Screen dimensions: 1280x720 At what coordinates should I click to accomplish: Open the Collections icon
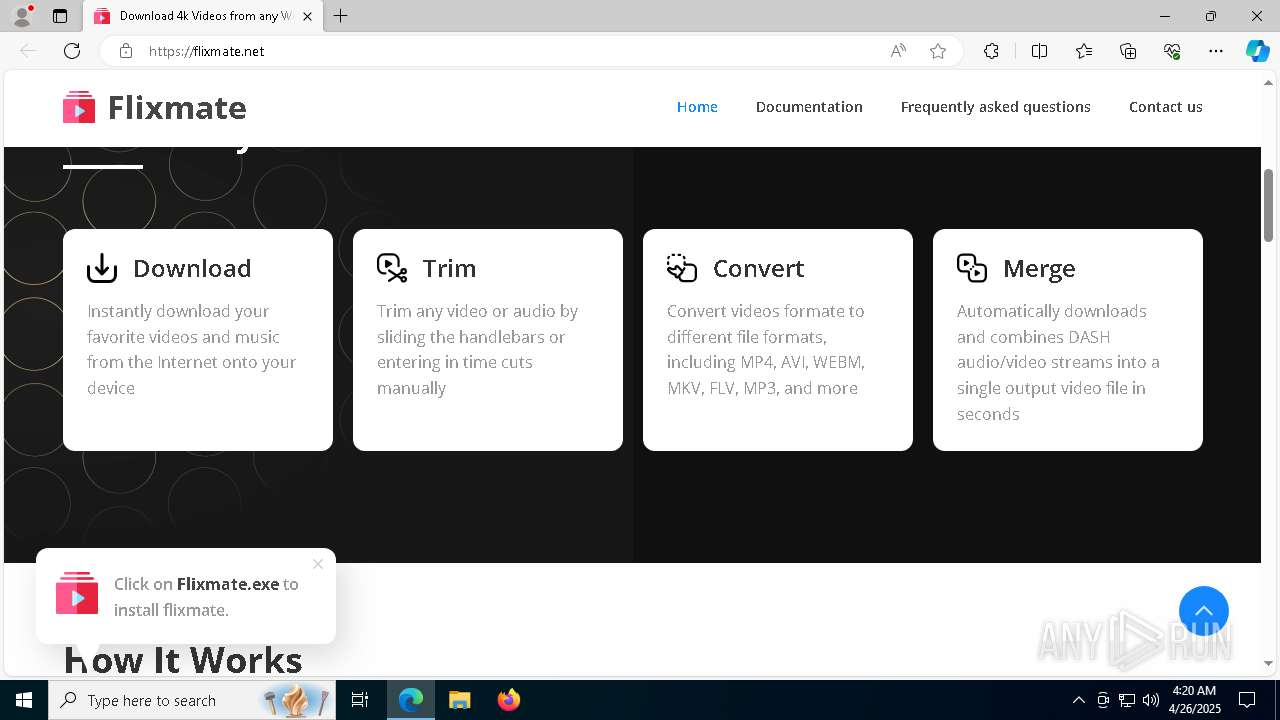[x=1128, y=51]
